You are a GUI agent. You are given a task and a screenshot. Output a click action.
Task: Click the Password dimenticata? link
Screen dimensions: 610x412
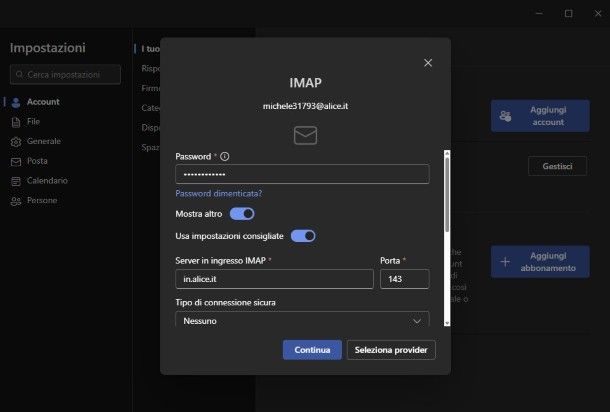[218, 193]
